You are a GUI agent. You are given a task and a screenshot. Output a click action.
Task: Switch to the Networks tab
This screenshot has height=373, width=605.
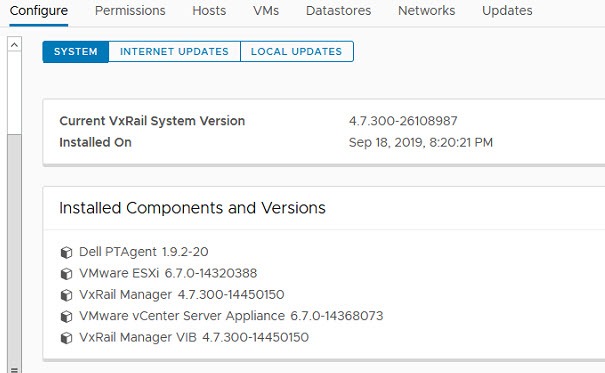(426, 11)
